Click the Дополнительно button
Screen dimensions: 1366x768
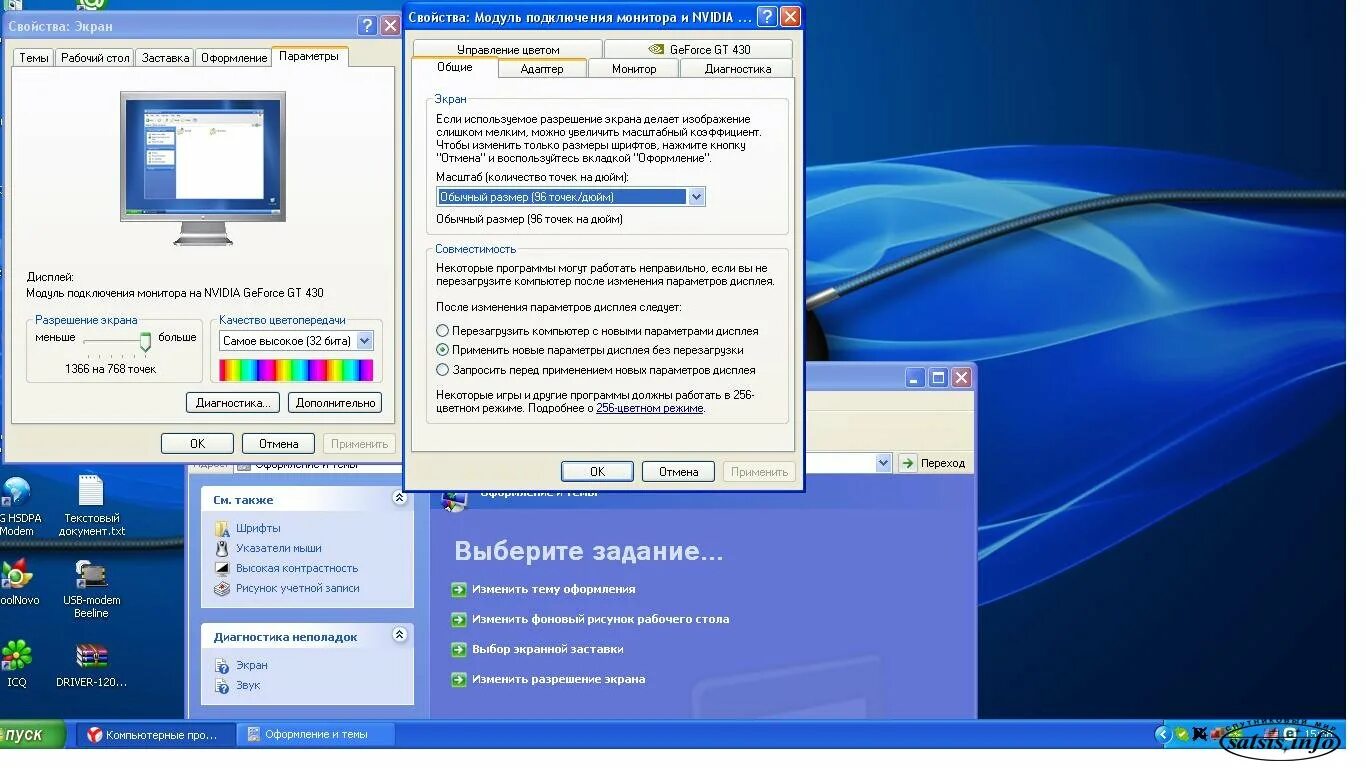(x=335, y=403)
